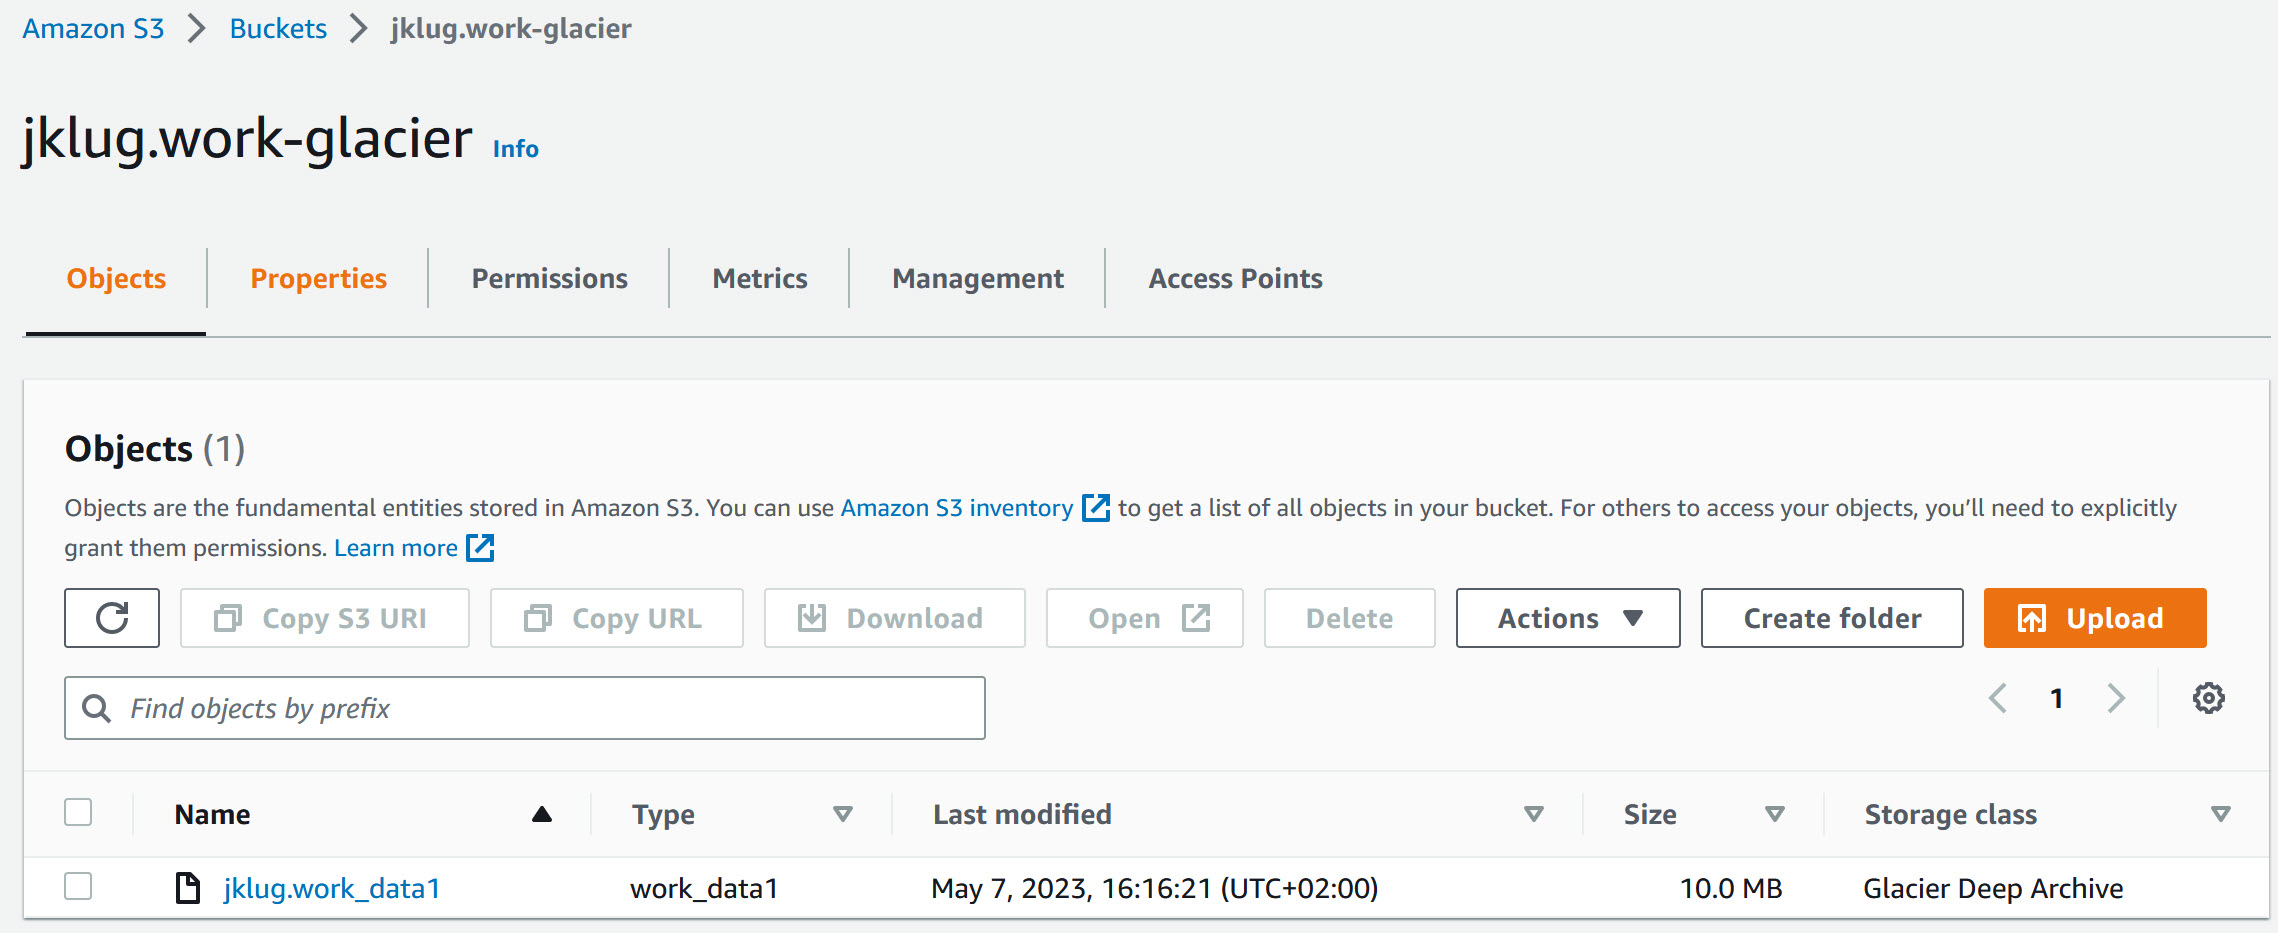Open the objects table settings gear
This screenshot has width=2278, height=933.
[x=2209, y=698]
